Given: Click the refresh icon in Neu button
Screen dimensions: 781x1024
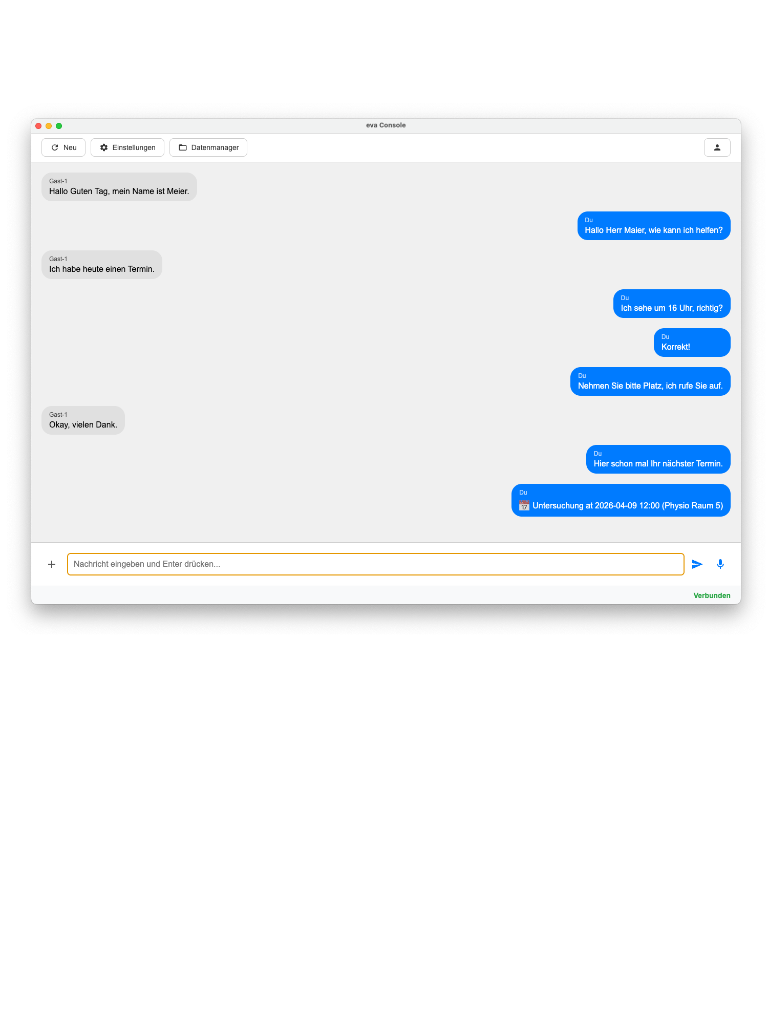Looking at the screenshot, I should coord(55,148).
